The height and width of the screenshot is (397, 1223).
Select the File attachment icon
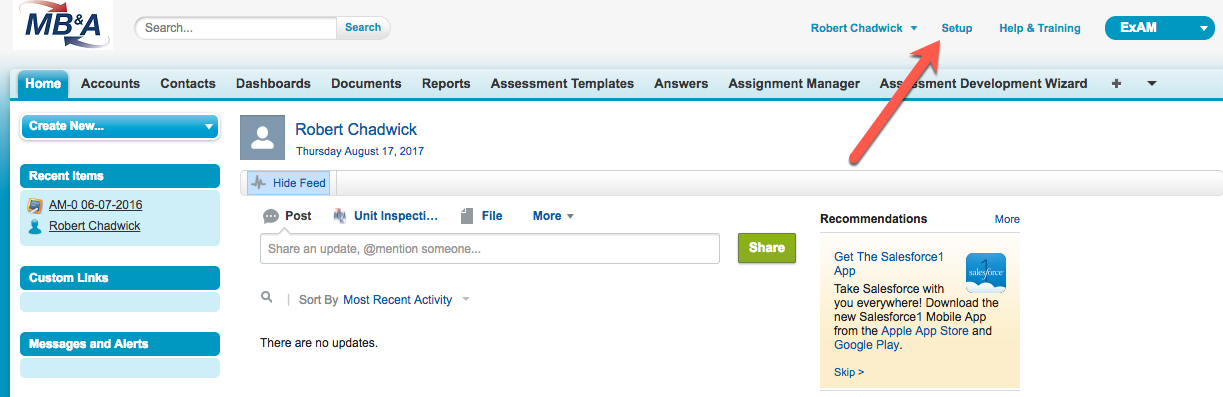[467, 216]
